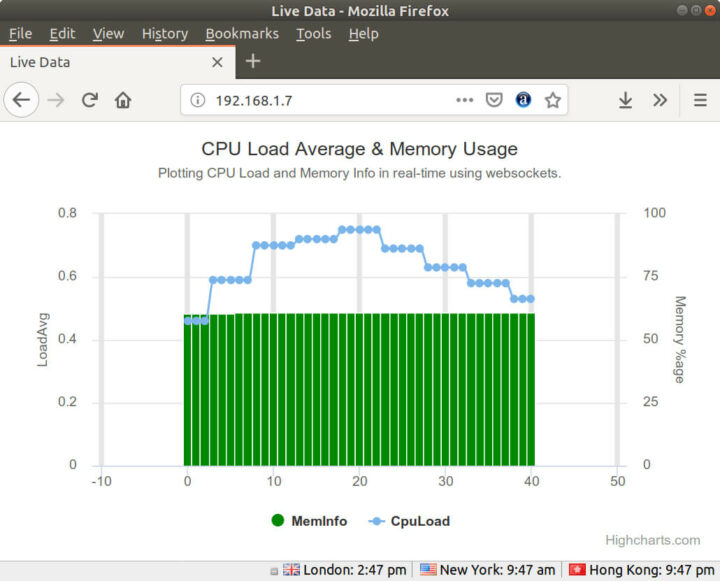The image size is (720, 581).
Task: Click the blue 'a' extension icon
Action: tap(523, 100)
